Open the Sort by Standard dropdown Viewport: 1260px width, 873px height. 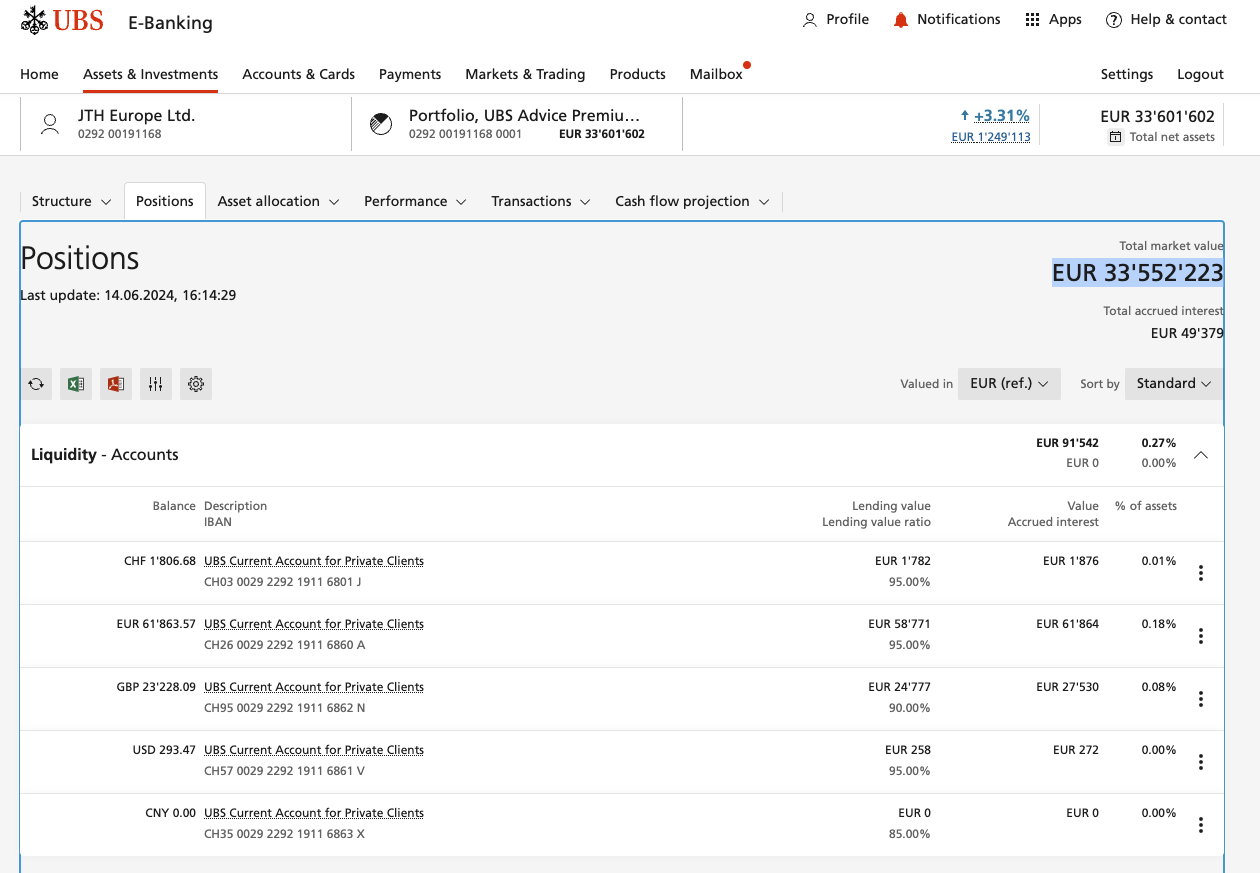(1173, 384)
